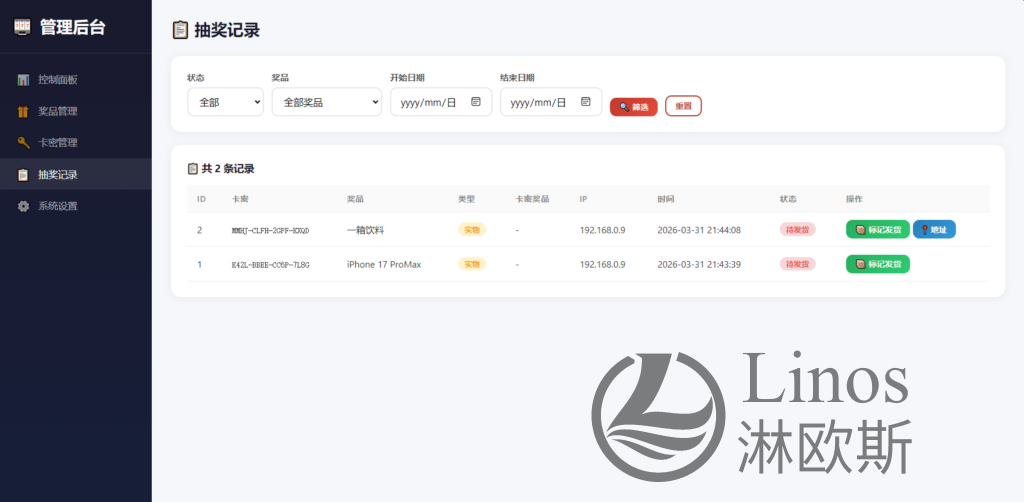Image resolution: width=1024 pixels, height=502 pixels.
Task: Click the 卡密 column header
Action: coord(240,198)
